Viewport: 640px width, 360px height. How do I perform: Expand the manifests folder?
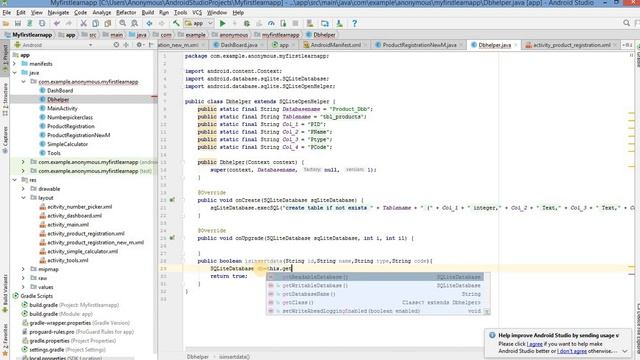coord(15,64)
